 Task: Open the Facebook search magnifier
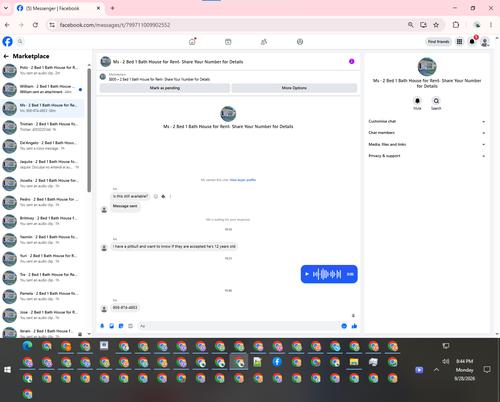(x=20, y=42)
